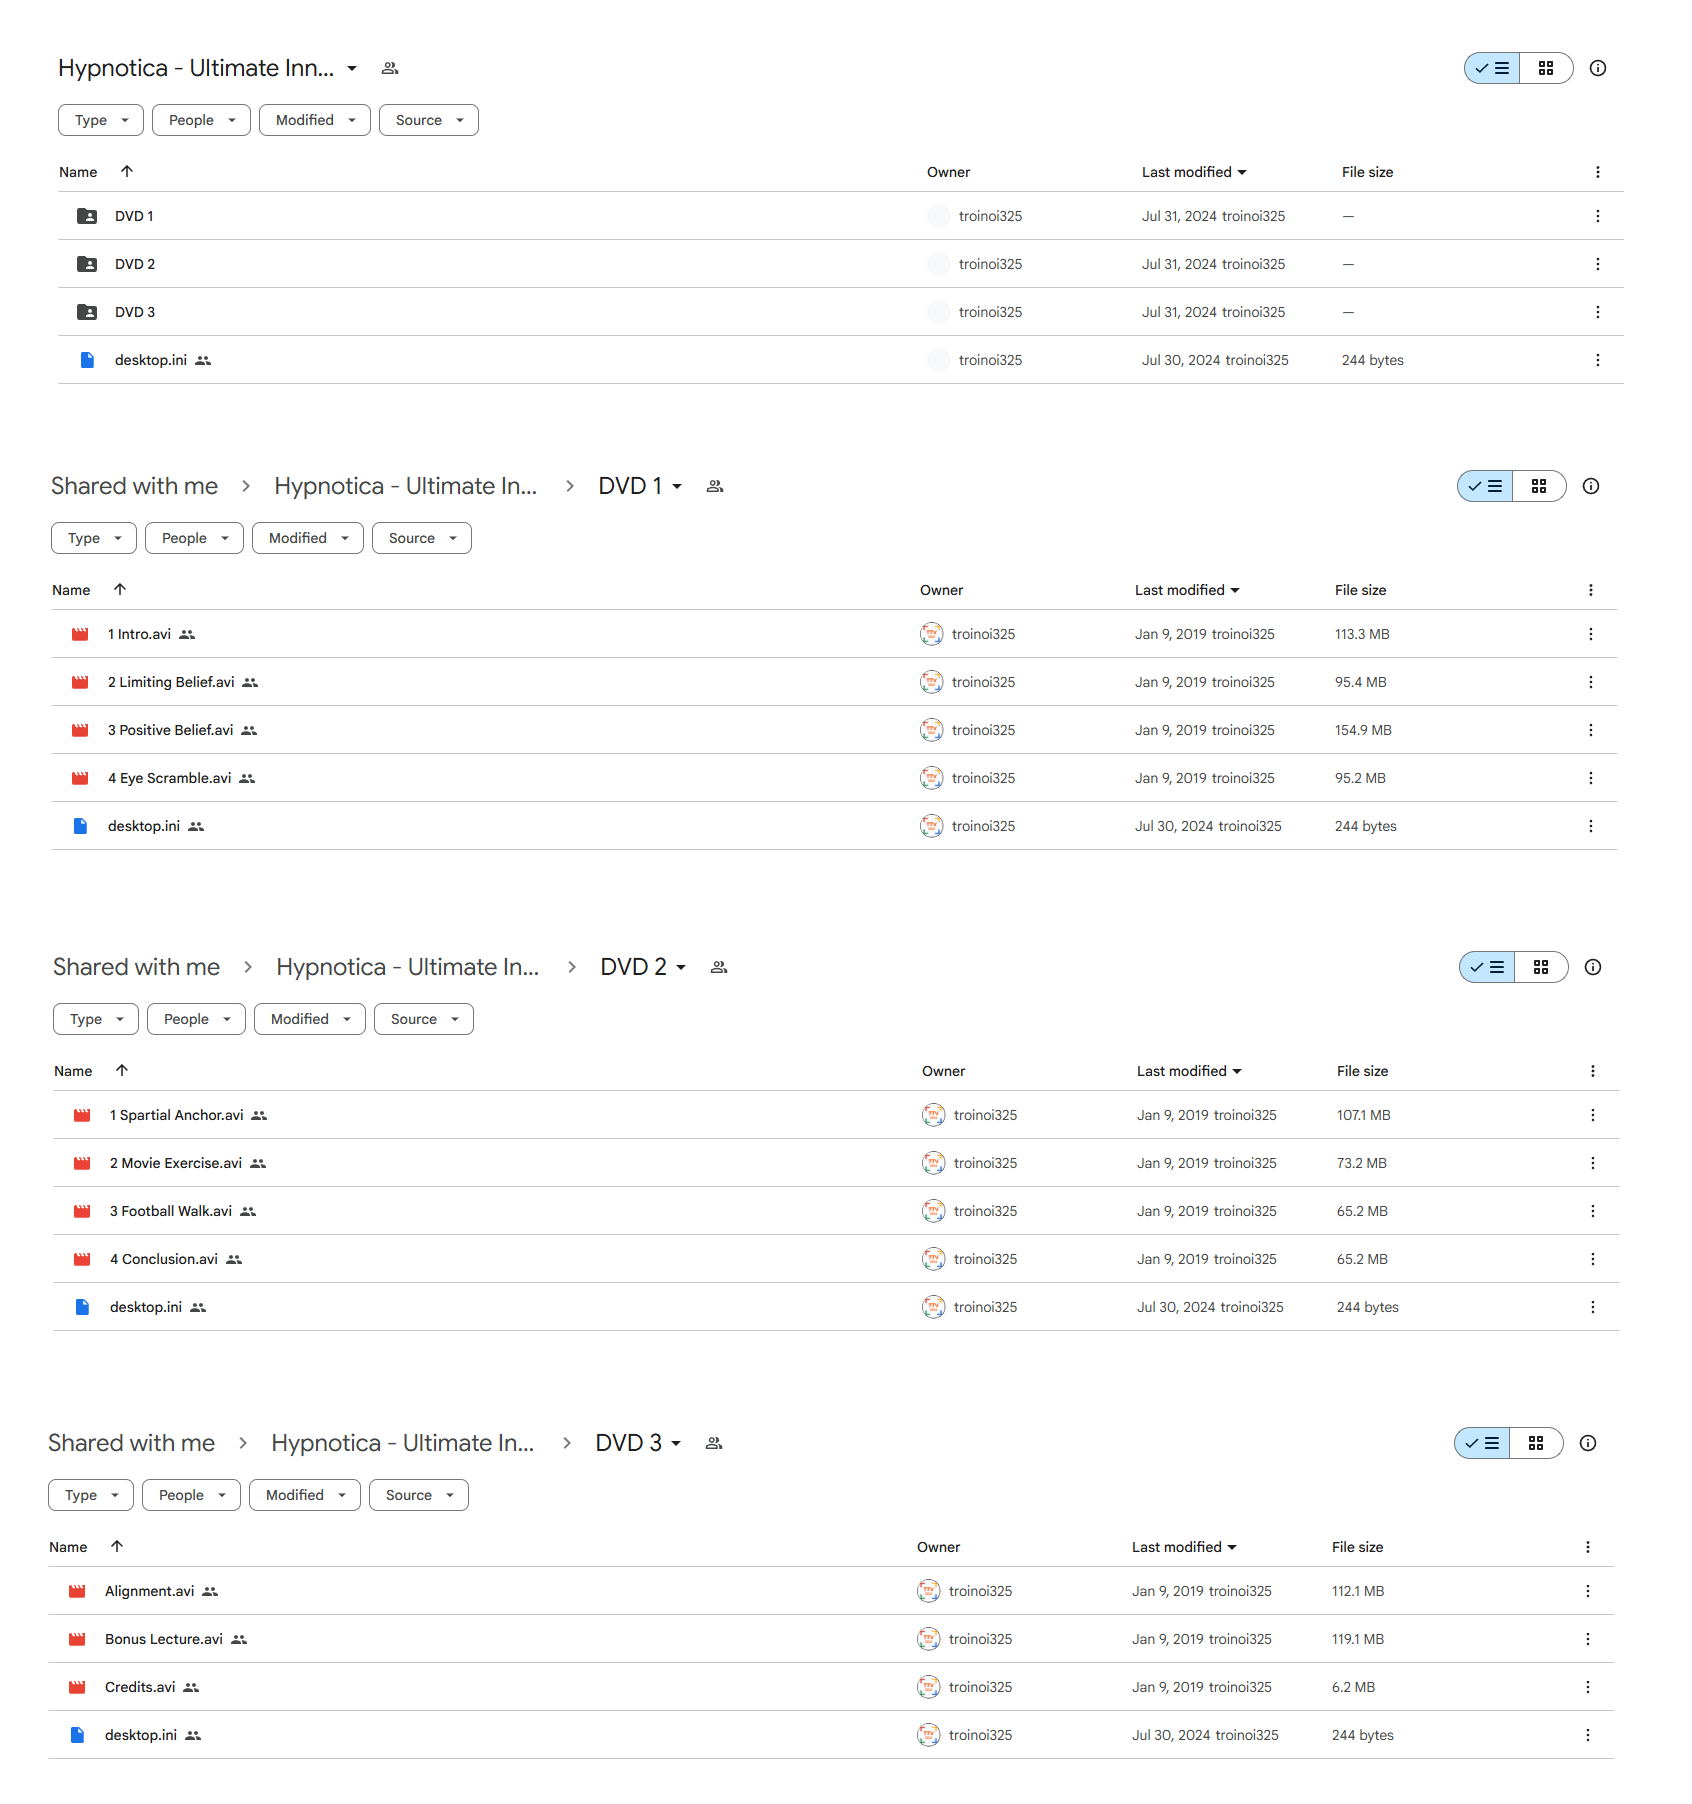Open more actions for Credits.avi
This screenshot has height=1804, width=1692.
point(1588,1687)
